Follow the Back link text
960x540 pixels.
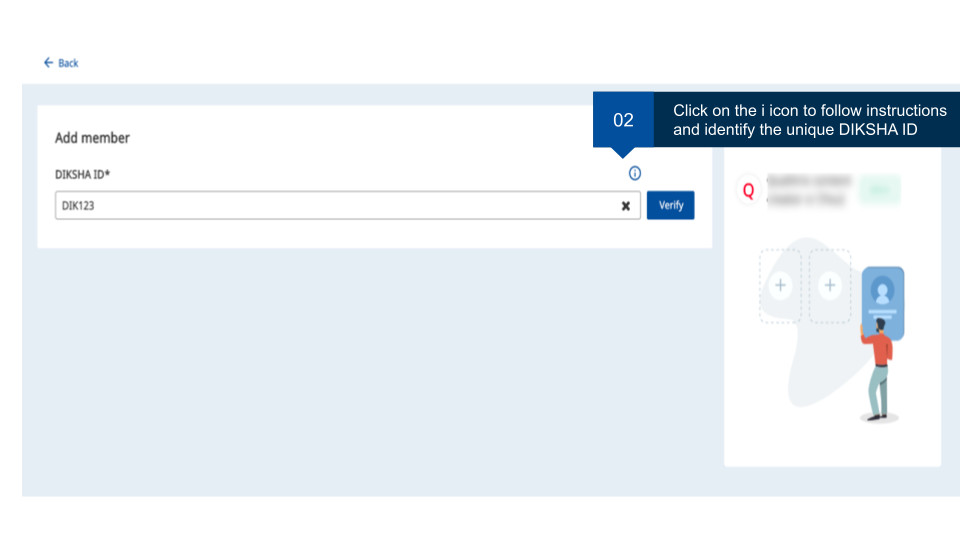68,63
